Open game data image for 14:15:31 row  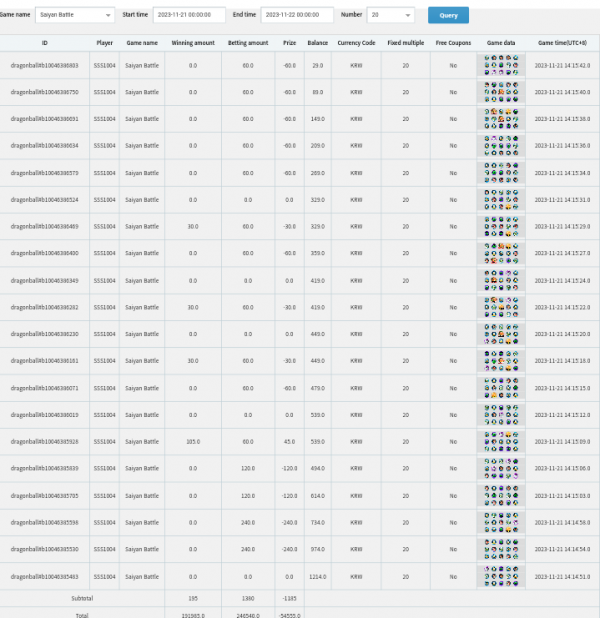501,199
